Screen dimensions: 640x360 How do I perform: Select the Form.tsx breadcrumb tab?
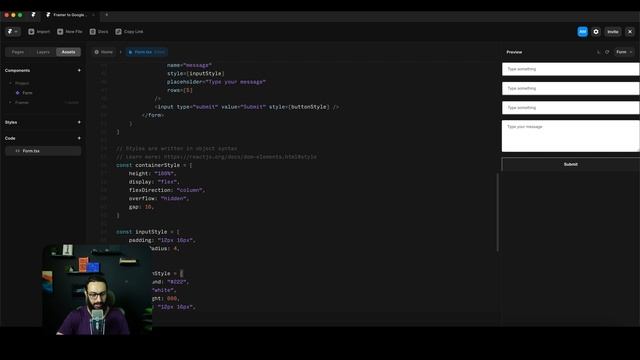pos(147,52)
